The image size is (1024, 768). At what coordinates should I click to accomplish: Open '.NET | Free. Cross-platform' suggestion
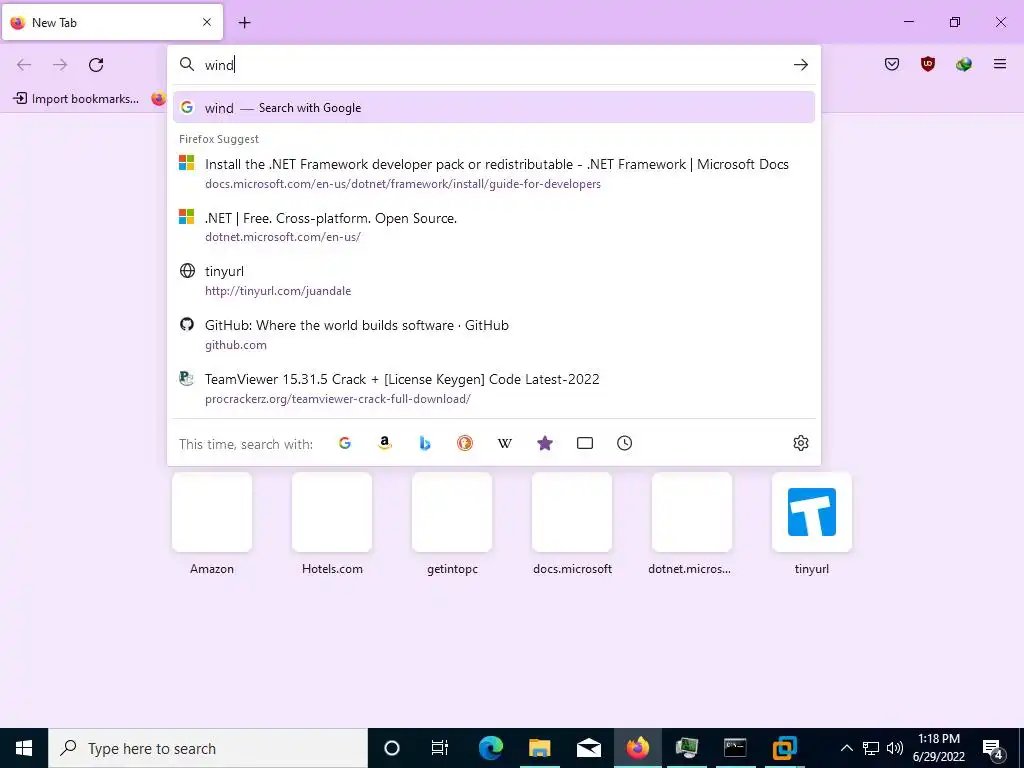[x=494, y=227]
